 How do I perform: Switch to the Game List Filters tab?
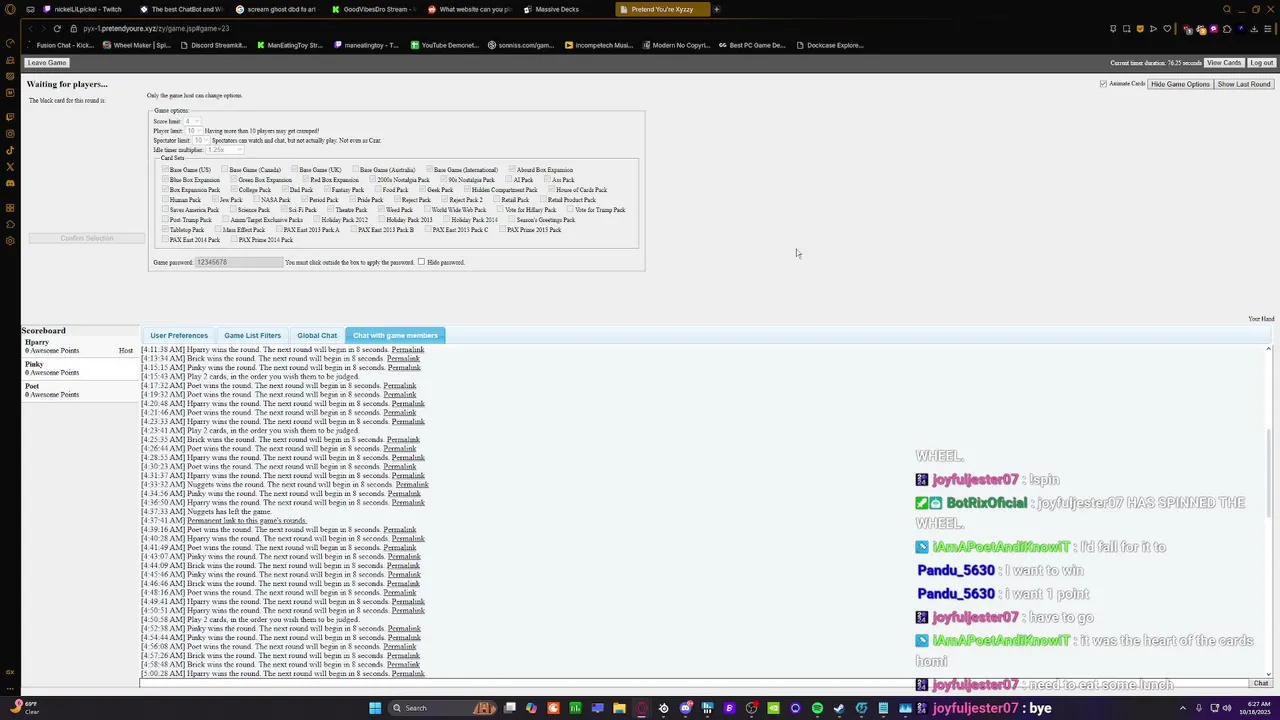point(252,335)
